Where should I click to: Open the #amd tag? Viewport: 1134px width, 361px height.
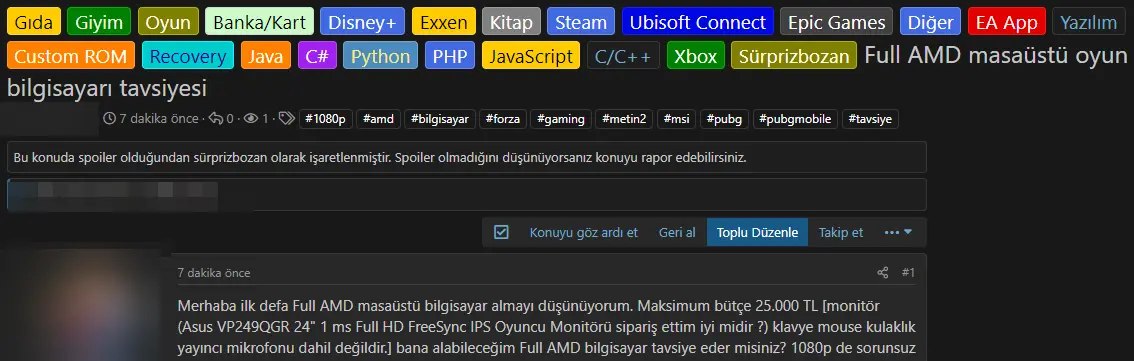pyautogui.click(x=378, y=119)
